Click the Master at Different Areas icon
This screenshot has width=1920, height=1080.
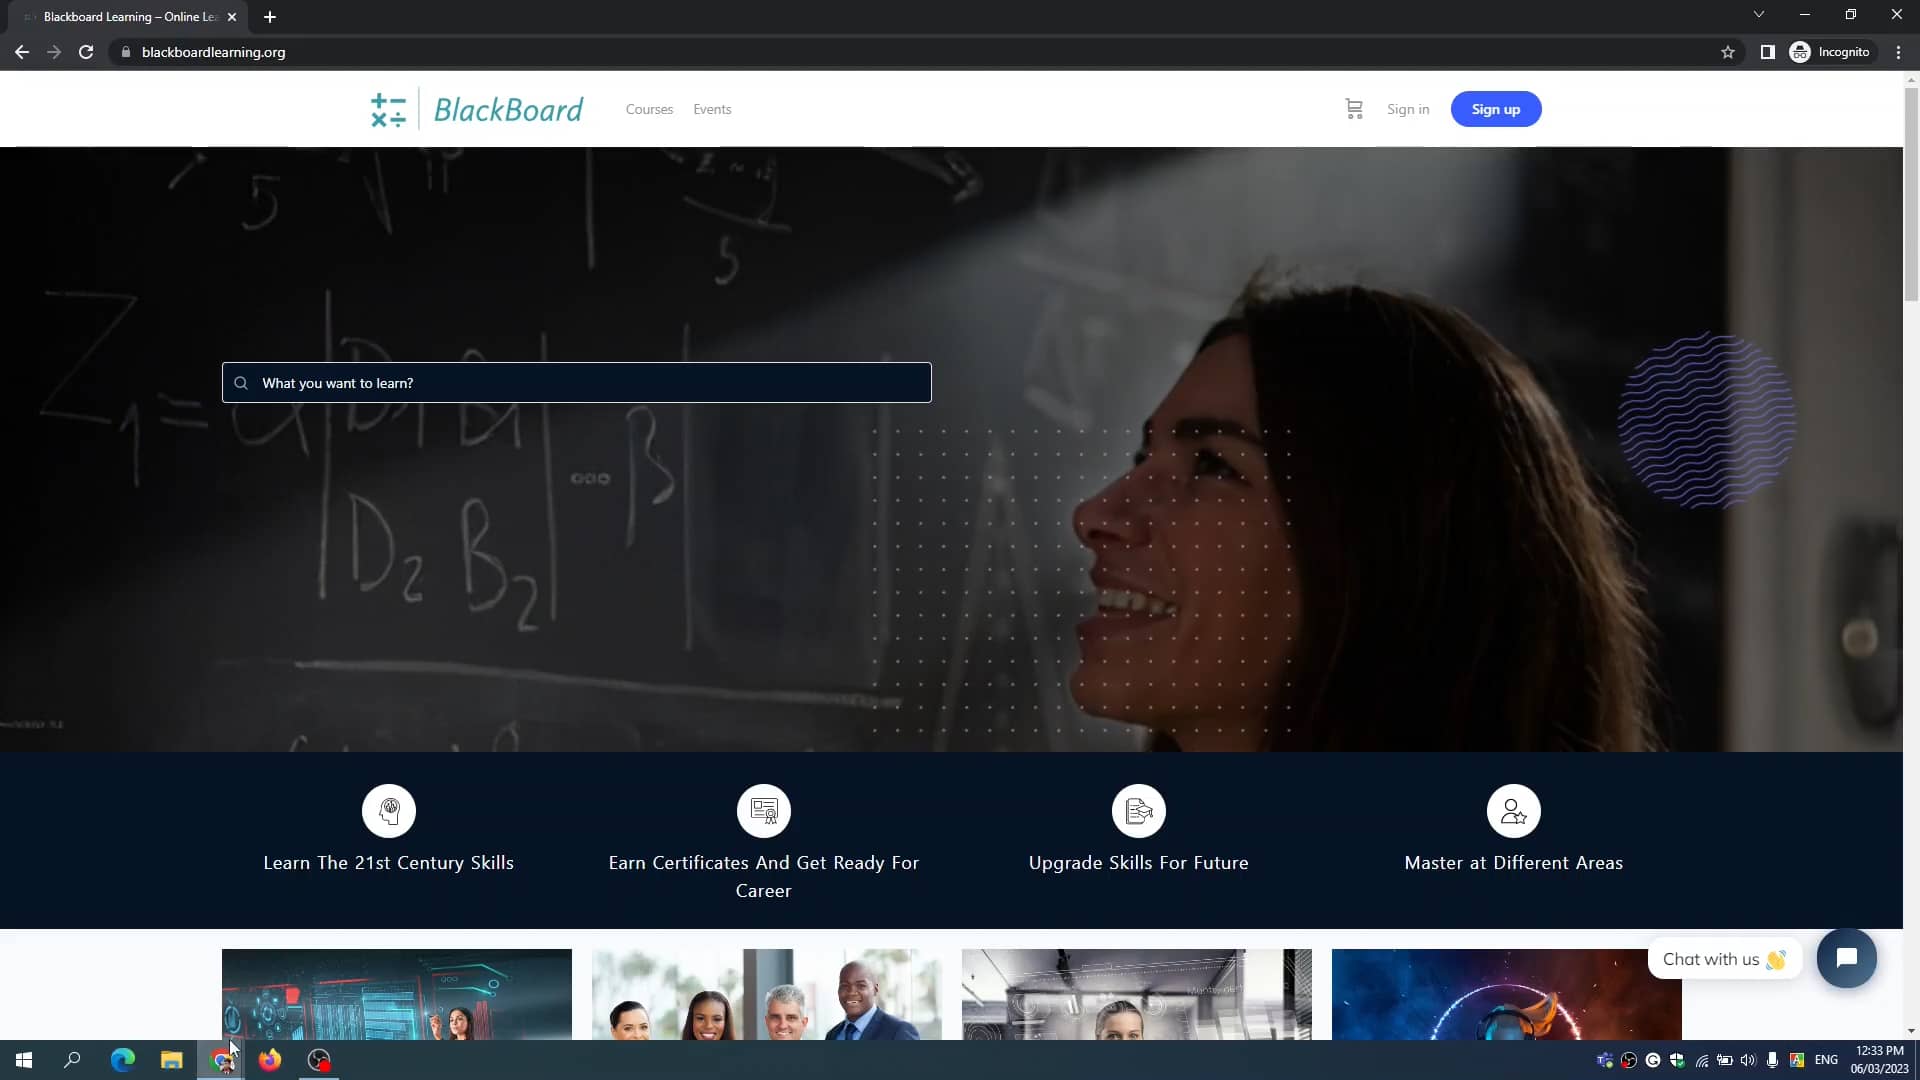pos(1512,810)
